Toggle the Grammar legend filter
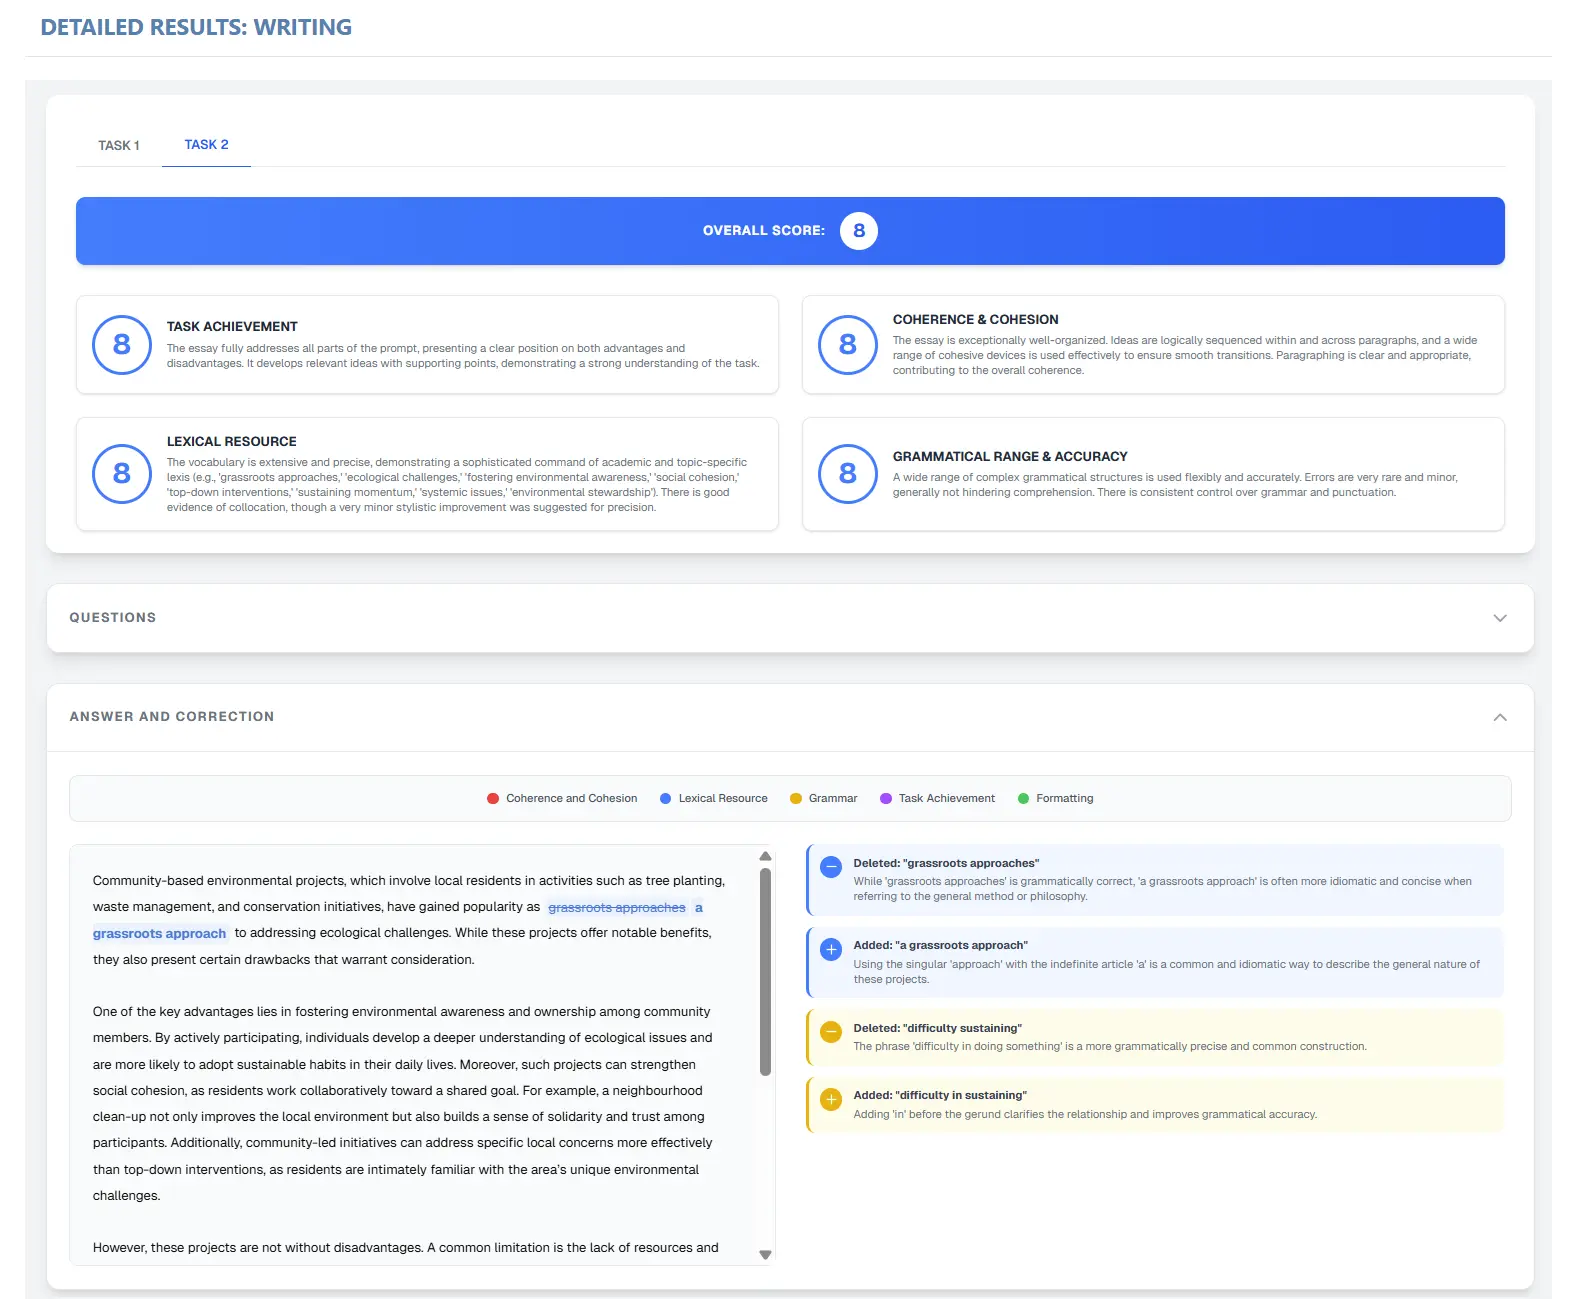The width and height of the screenshot is (1583, 1299). (823, 798)
